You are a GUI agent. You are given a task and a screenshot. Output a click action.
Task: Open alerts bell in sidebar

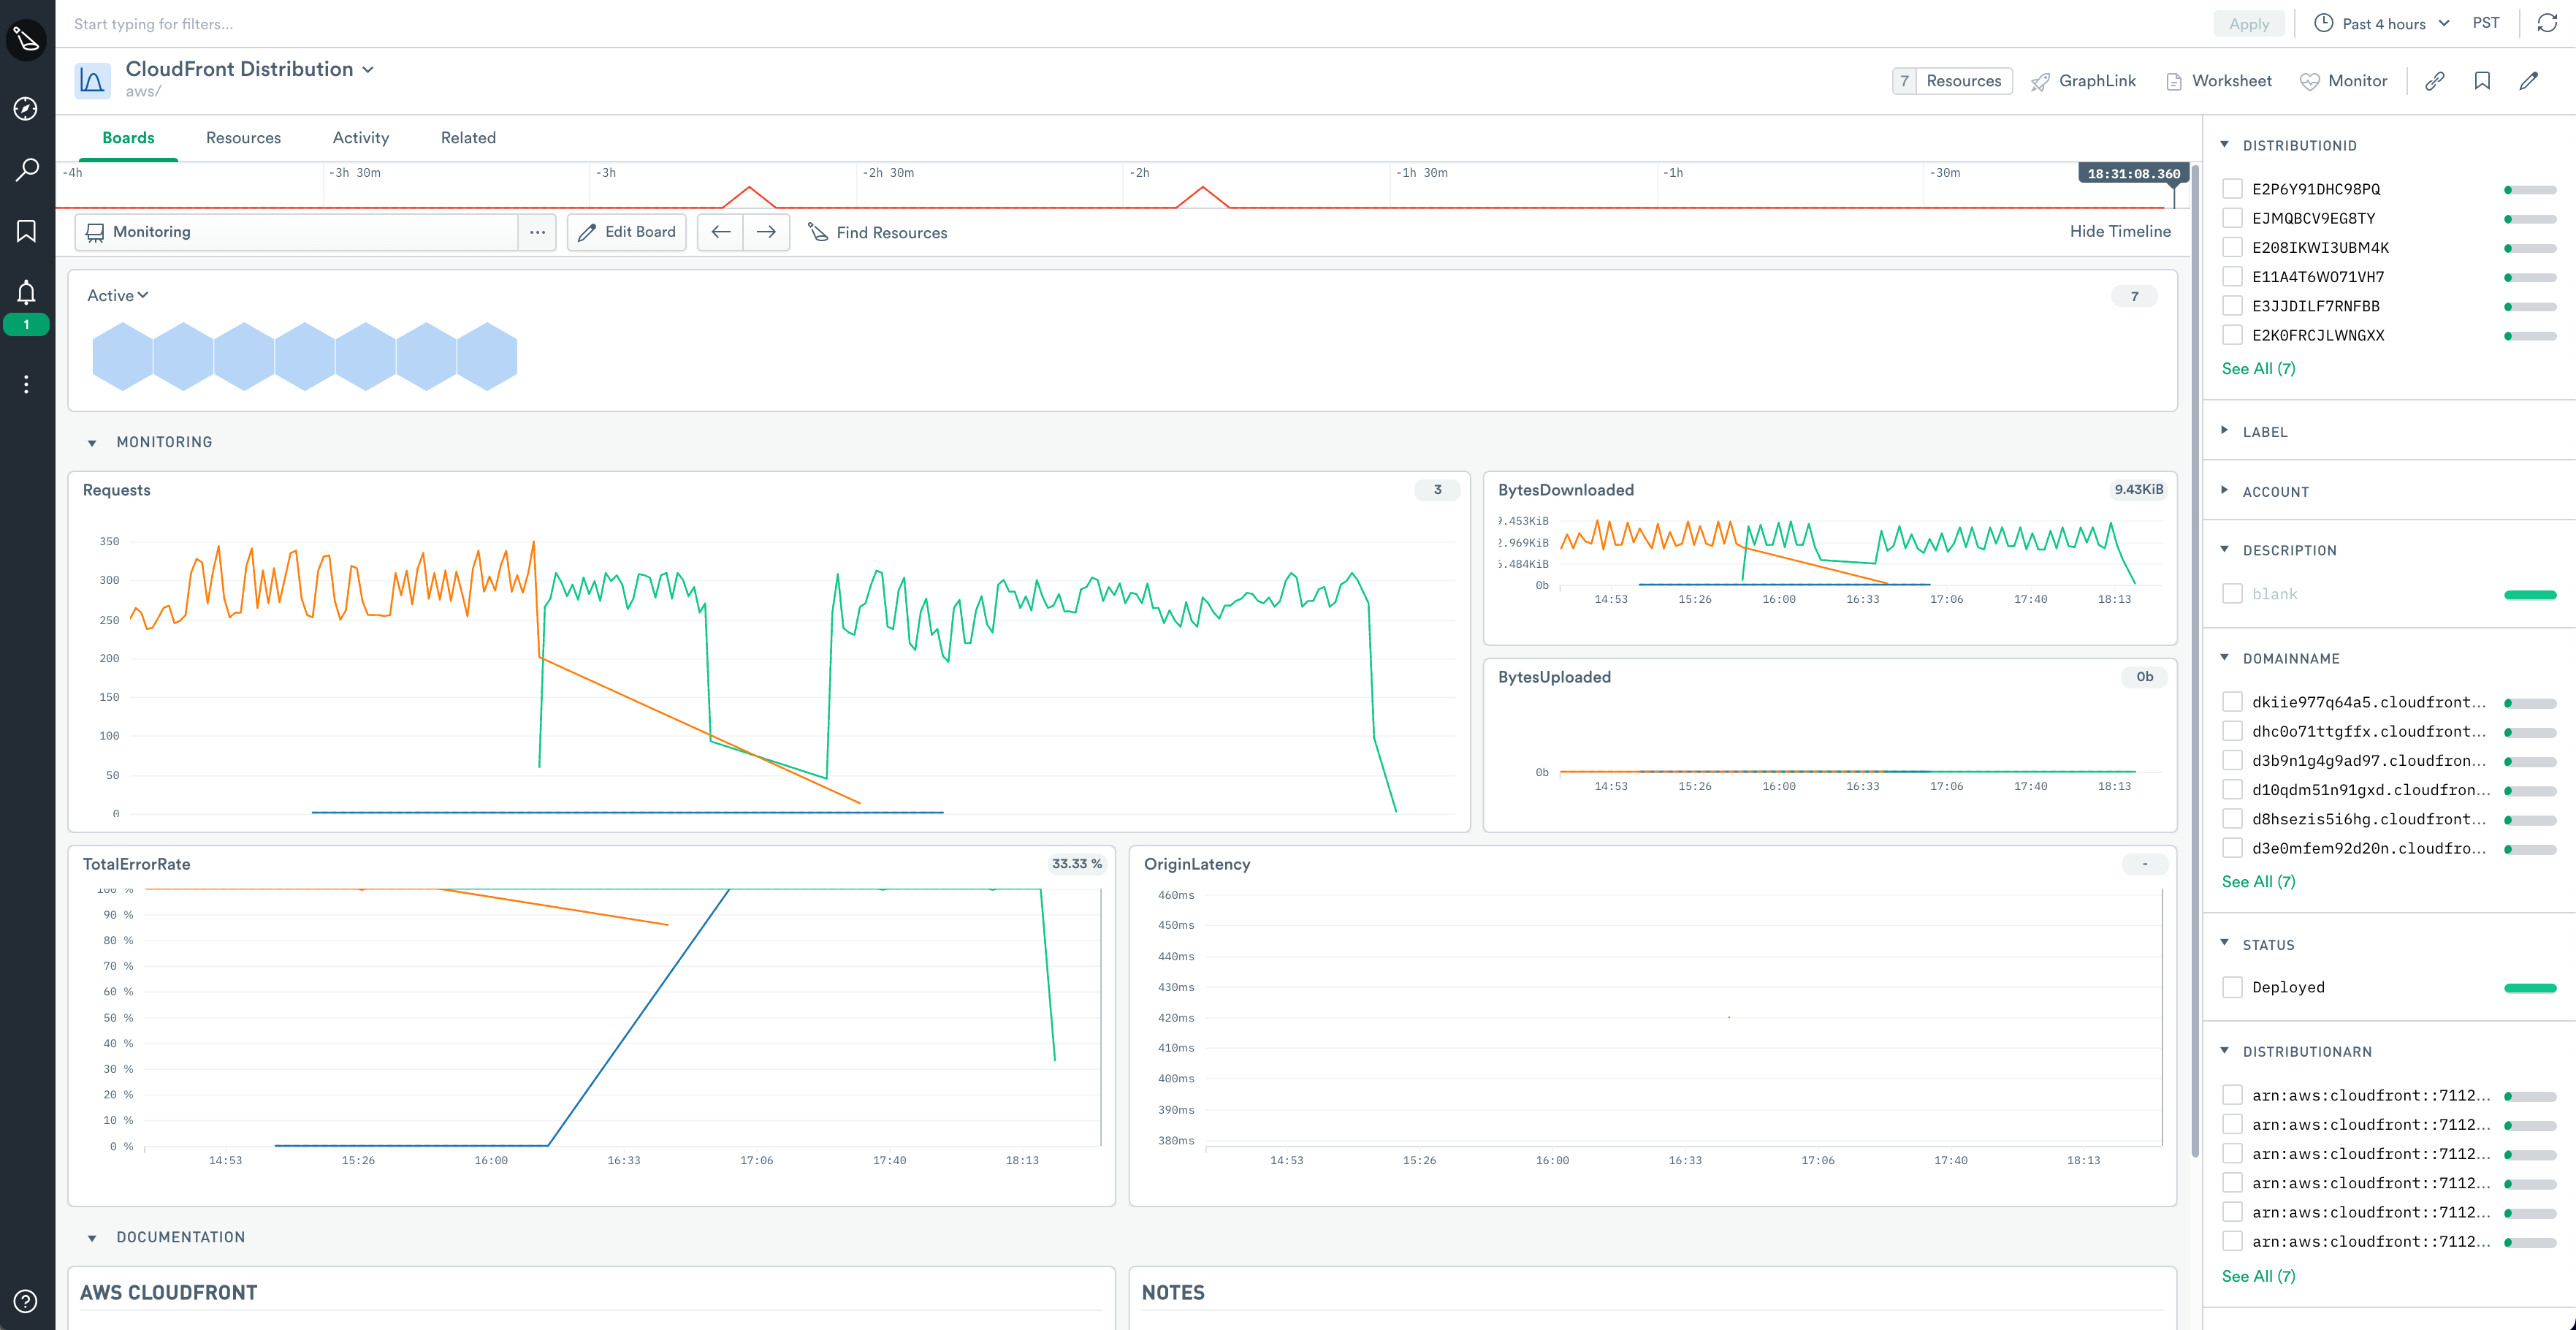26,292
